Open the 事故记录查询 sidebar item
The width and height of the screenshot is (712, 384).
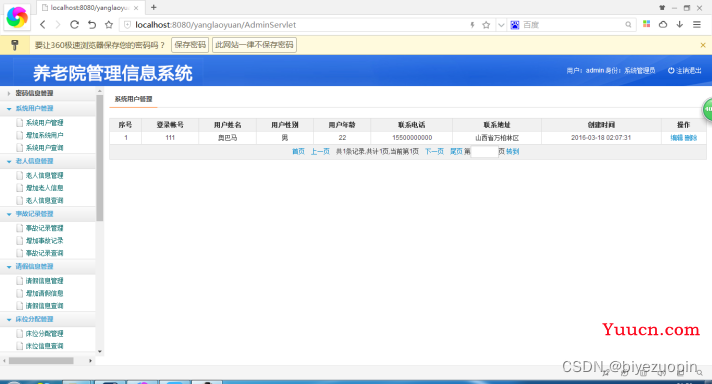coord(44,253)
